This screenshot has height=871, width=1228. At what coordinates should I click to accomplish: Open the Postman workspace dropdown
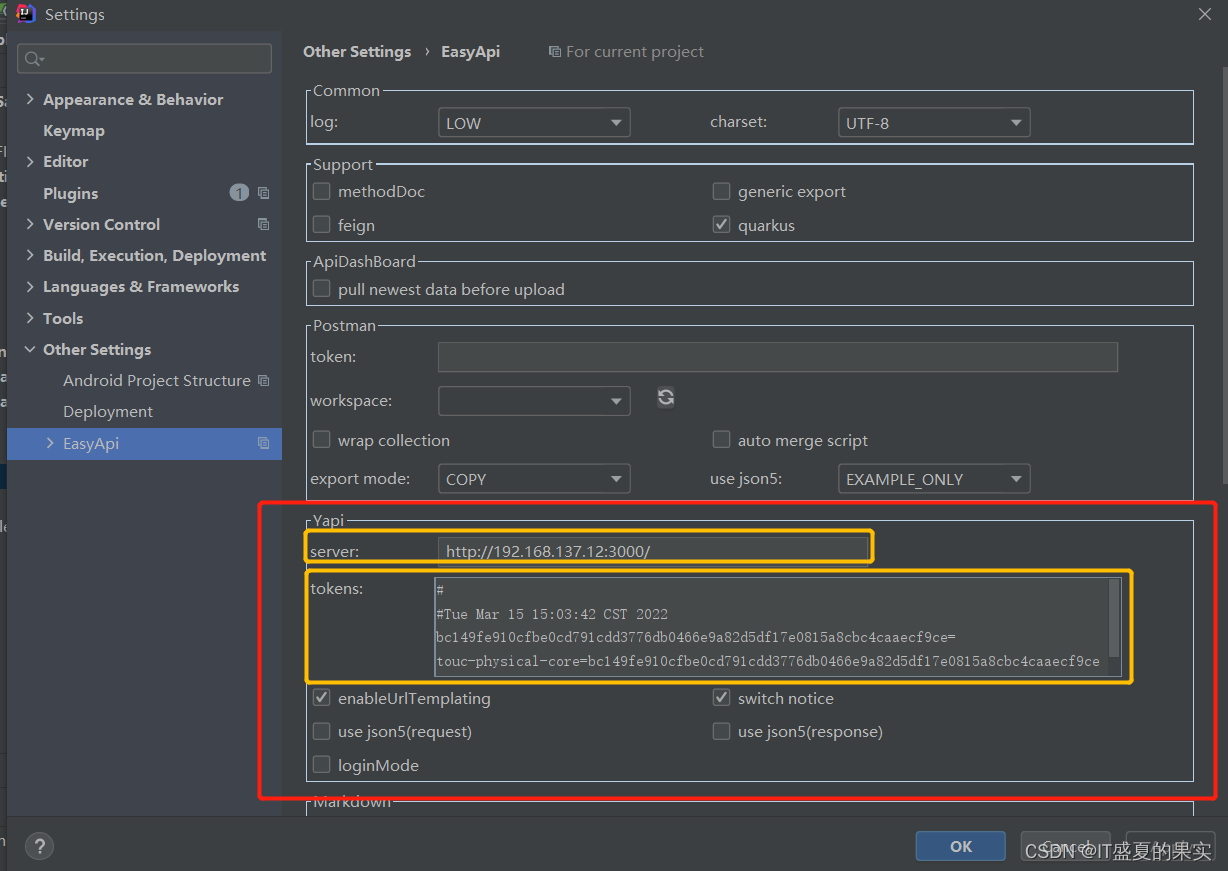(x=534, y=401)
